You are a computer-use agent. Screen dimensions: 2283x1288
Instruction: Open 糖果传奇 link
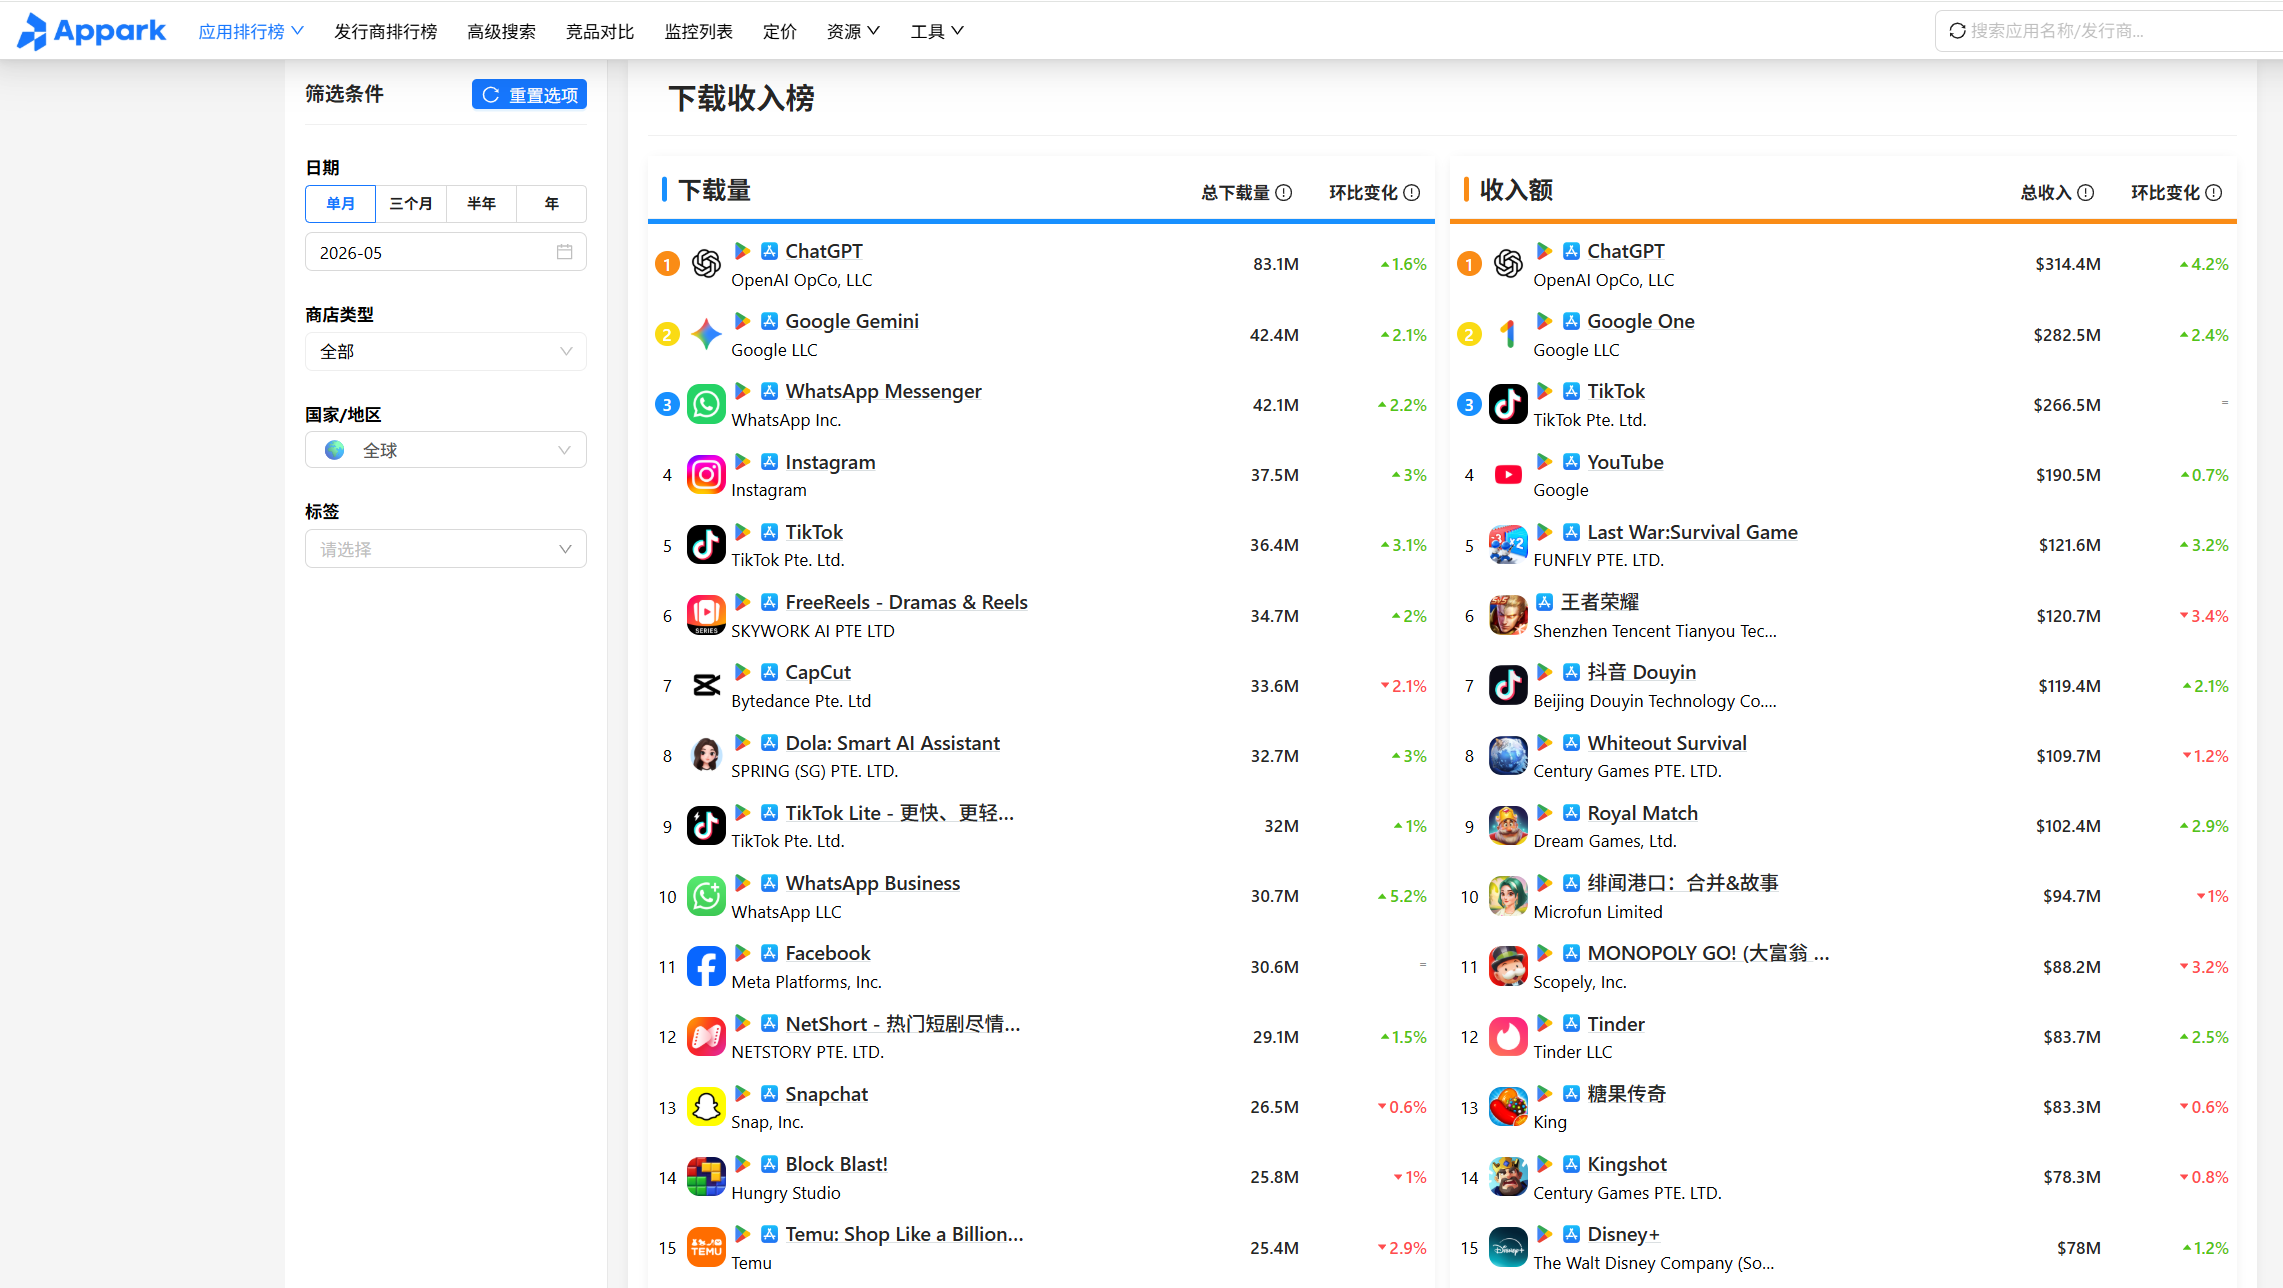(x=1627, y=1094)
